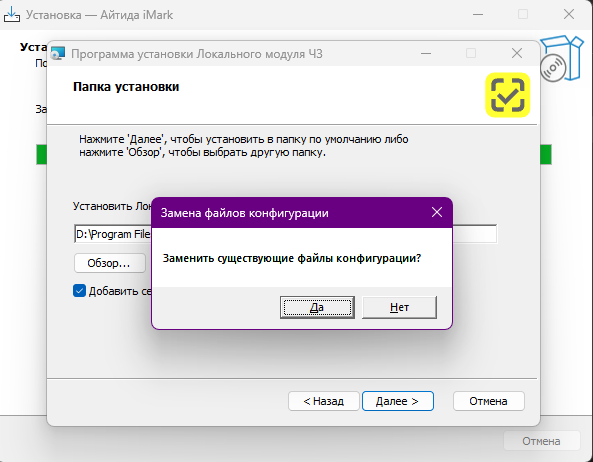Viewport: 593px width, 462px height.
Task: Close the config replacement dialog with X
Action: (x=437, y=212)
